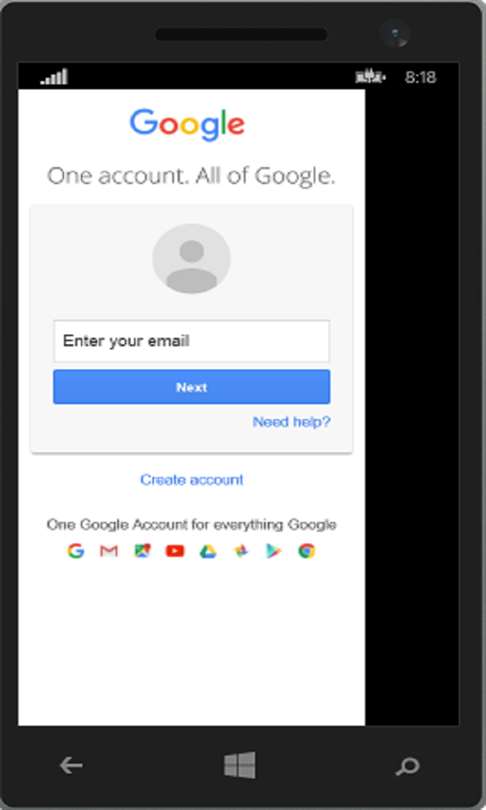Click the Chrome browser icon
The height and width of the screenshot is (810, 486).
tap(306, 551)
